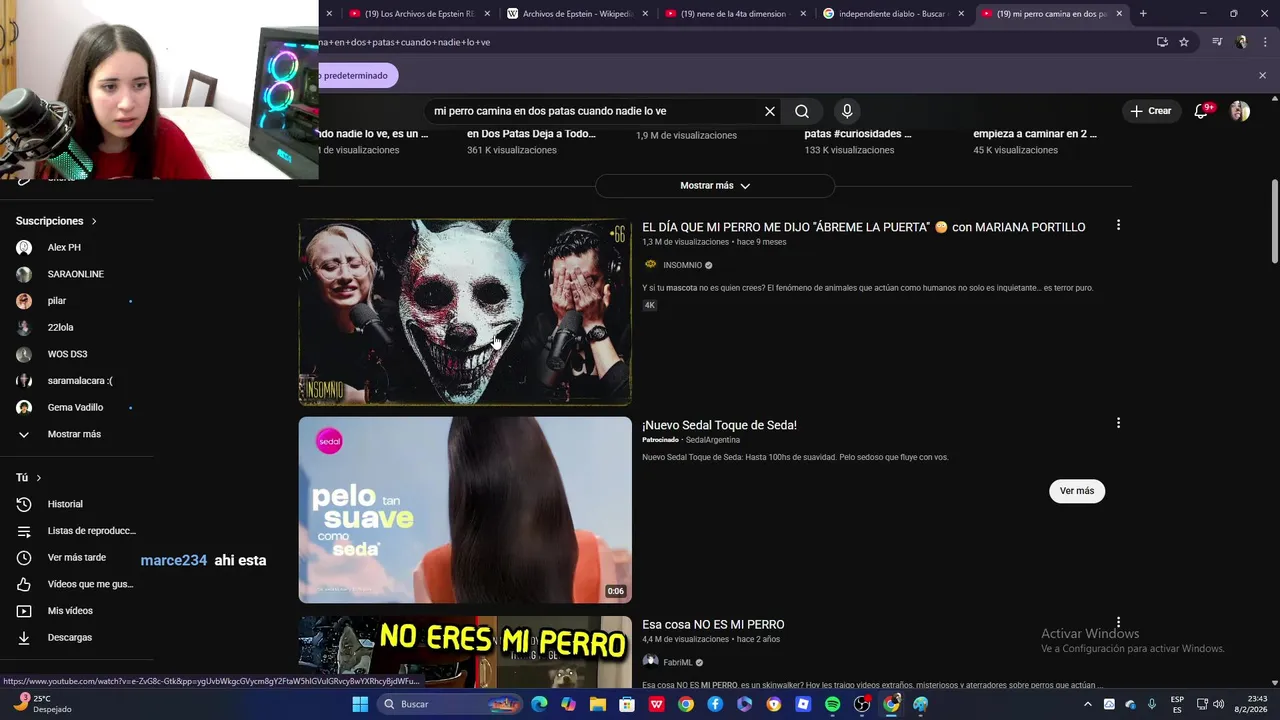Open Ver más tarde in sidebar
This screenshot has width=1280, height=720.
tap(76, 558)
